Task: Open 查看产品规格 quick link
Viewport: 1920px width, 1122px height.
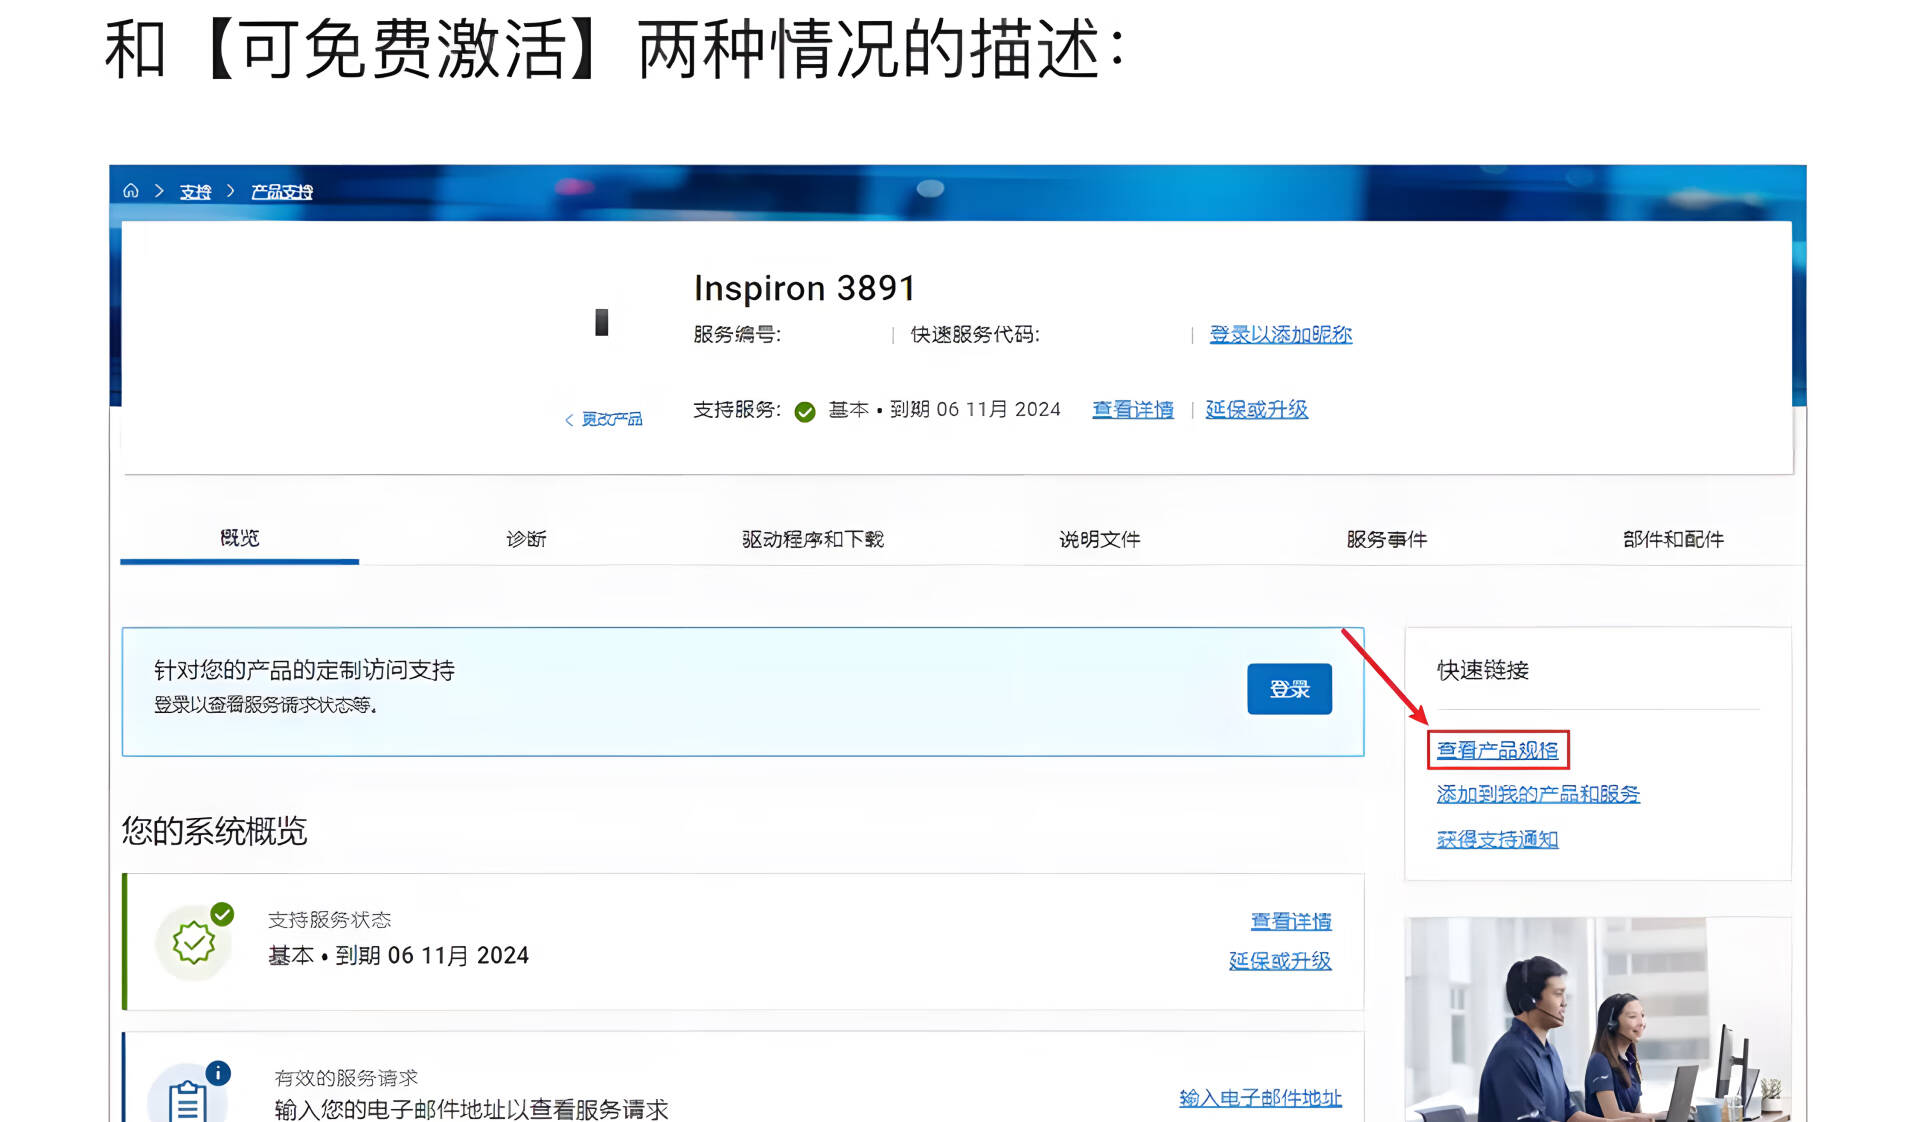Action: click(x=1497, y=750)
